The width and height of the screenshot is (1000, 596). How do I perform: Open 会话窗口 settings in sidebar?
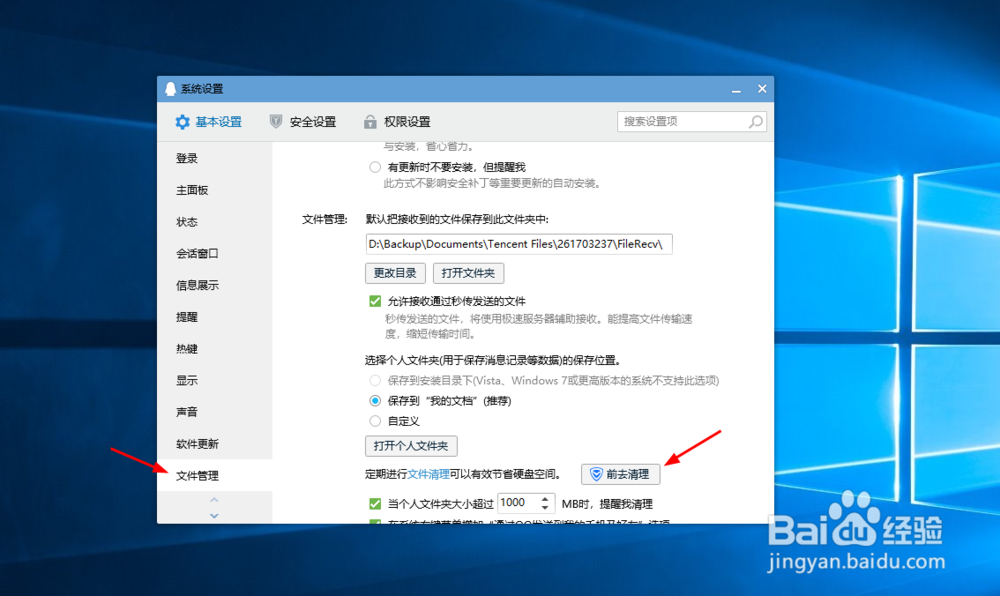click(x=215, y=254)
